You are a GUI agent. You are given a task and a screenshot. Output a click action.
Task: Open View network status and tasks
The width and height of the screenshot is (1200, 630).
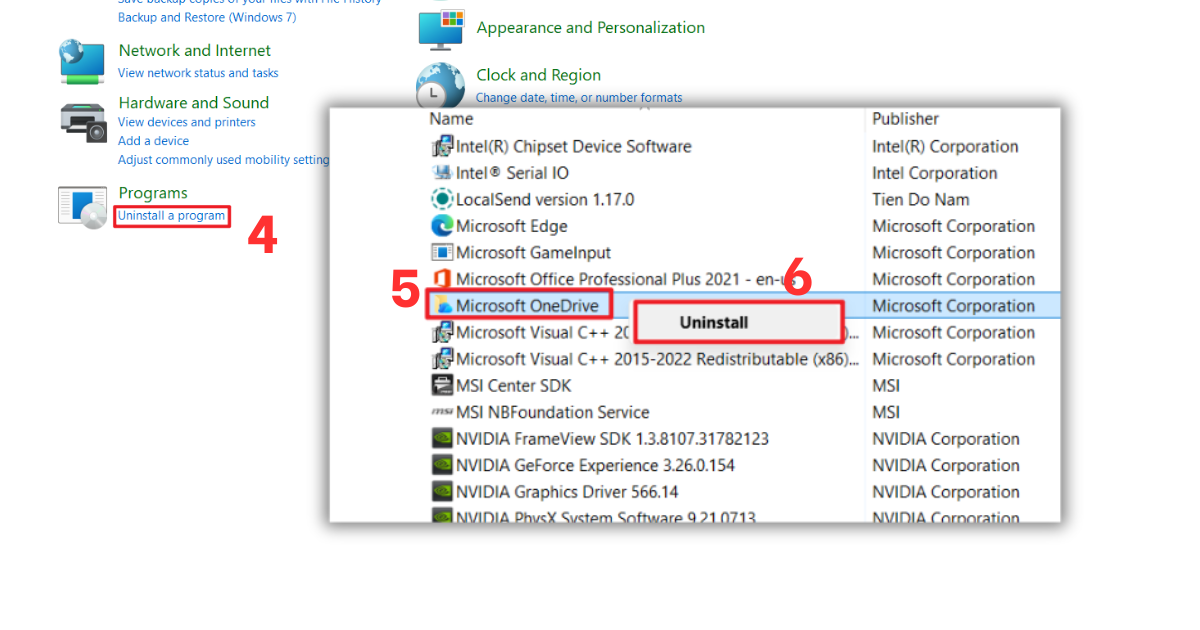(x=198, y=73)
